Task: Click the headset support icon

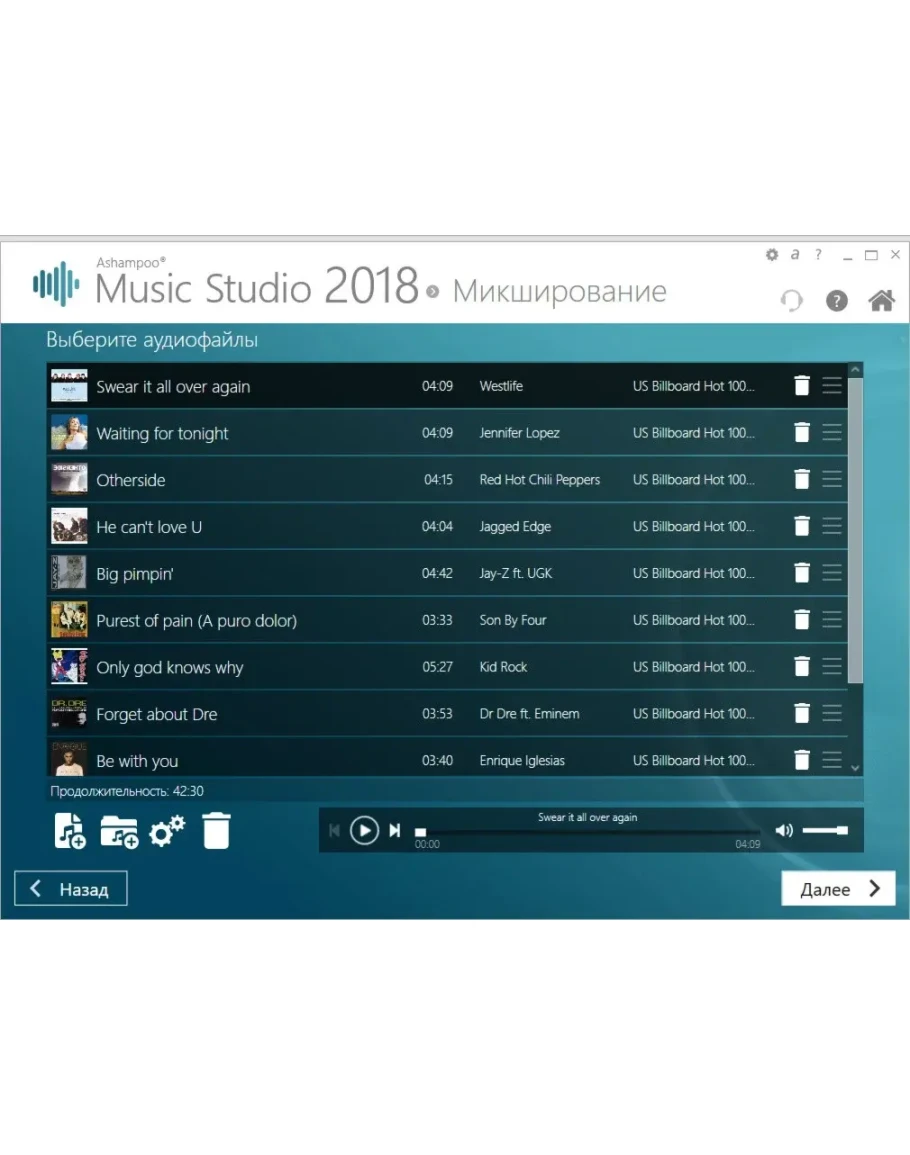Action: 791,301
